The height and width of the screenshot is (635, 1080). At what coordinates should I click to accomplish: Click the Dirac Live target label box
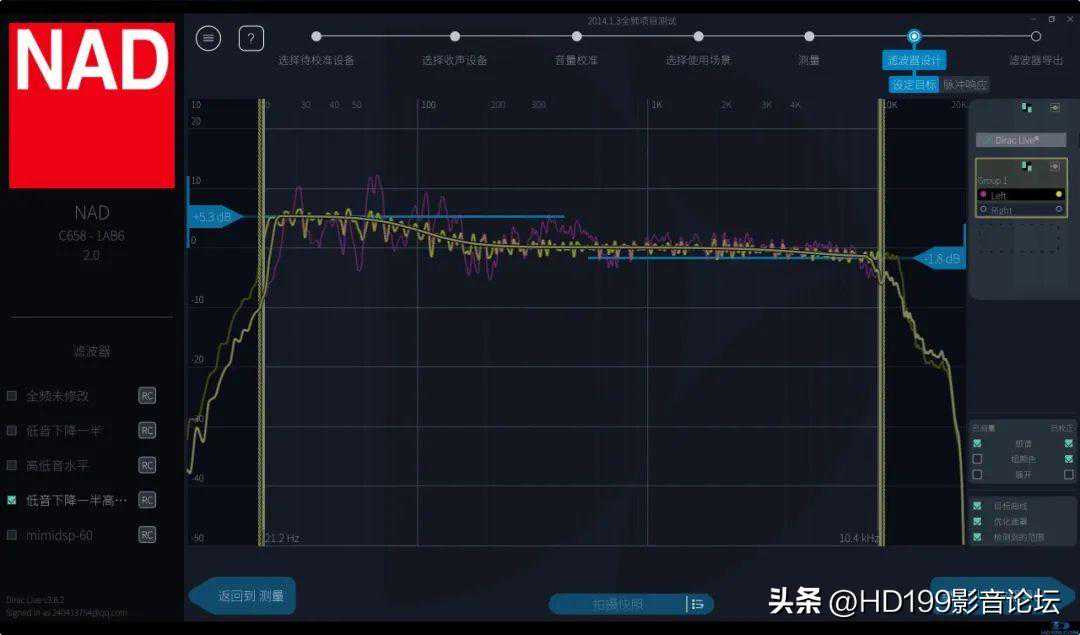tap(1021, 140)
